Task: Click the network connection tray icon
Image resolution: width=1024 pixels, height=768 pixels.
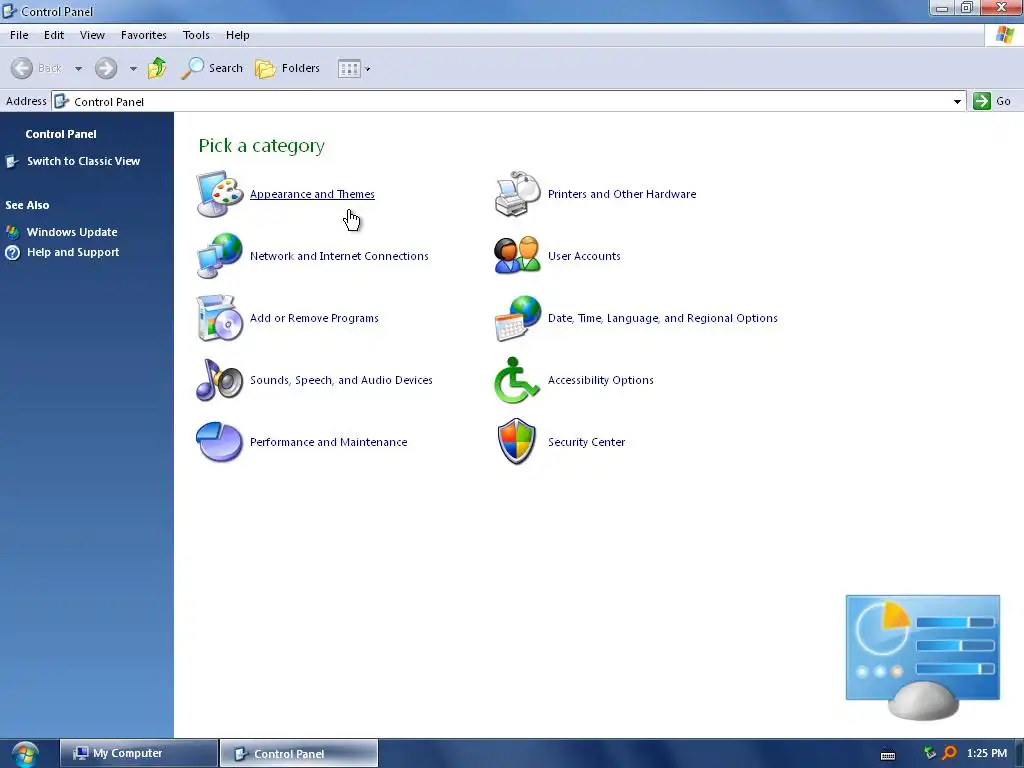Action: point(930,753)
